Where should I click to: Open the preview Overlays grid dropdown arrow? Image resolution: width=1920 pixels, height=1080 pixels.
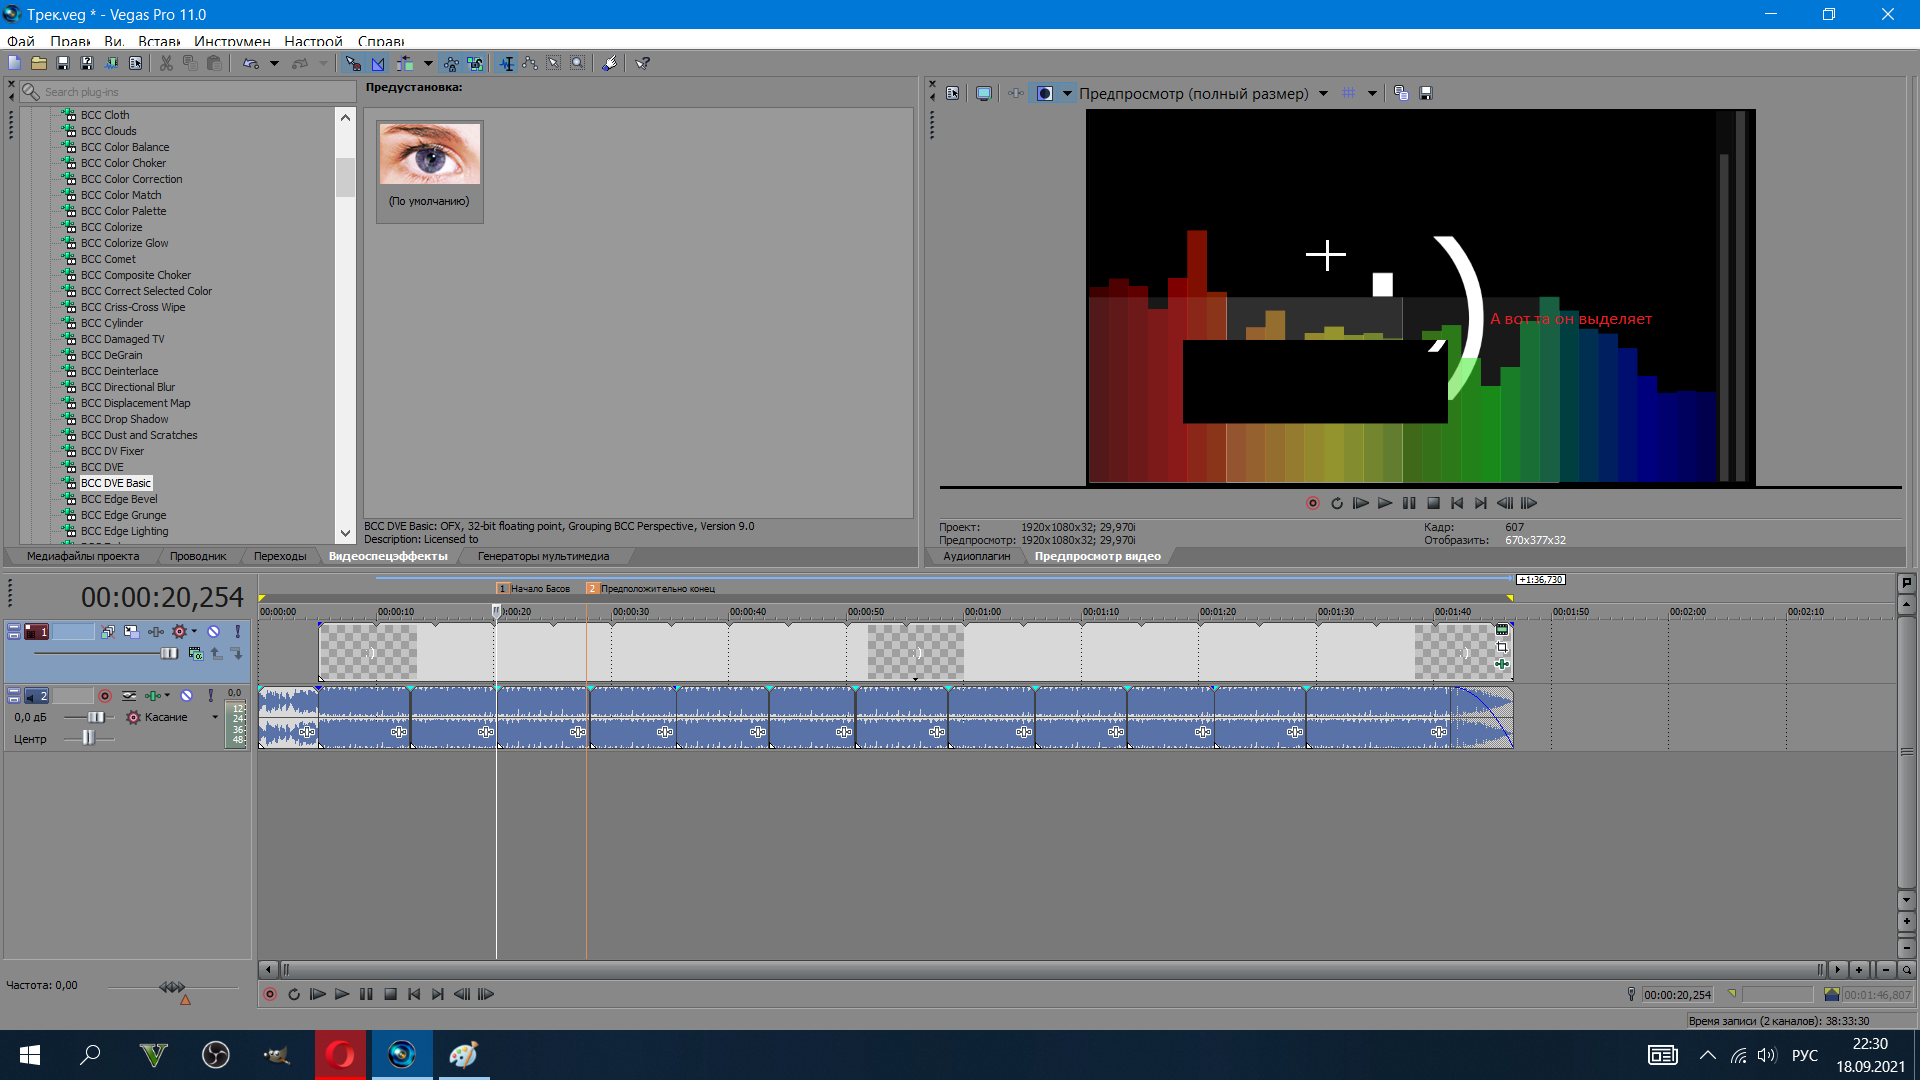click(1372, 93)
